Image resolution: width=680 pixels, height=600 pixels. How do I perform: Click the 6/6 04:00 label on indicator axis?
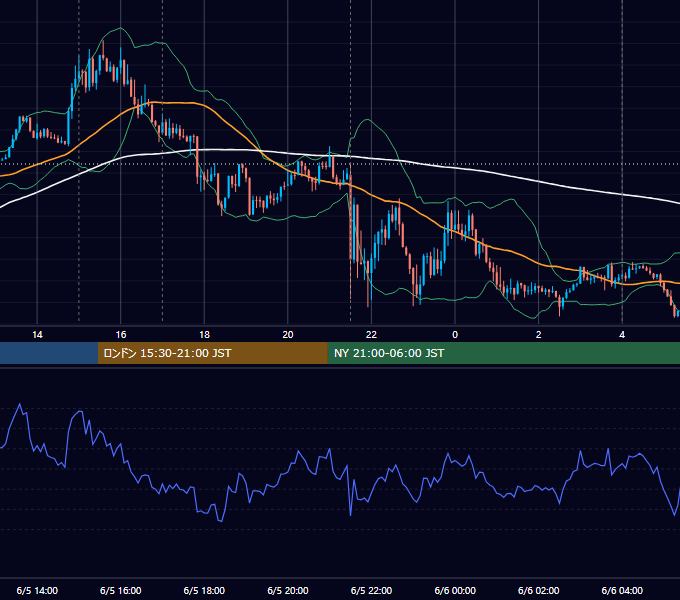tap(622, 590)
